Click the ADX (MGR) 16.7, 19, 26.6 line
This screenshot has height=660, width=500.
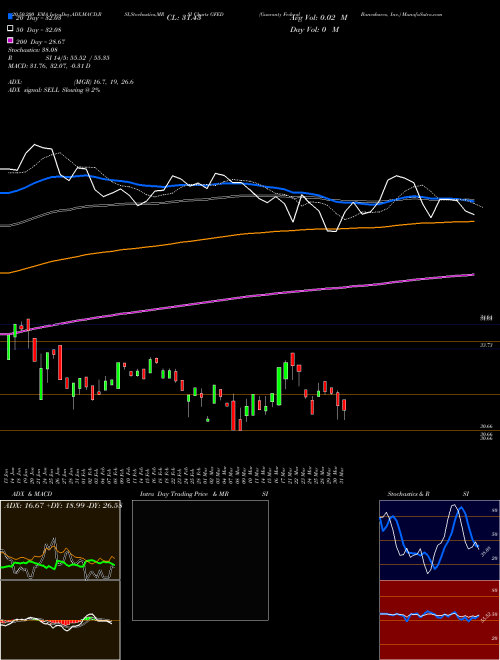tap(71, 82)
